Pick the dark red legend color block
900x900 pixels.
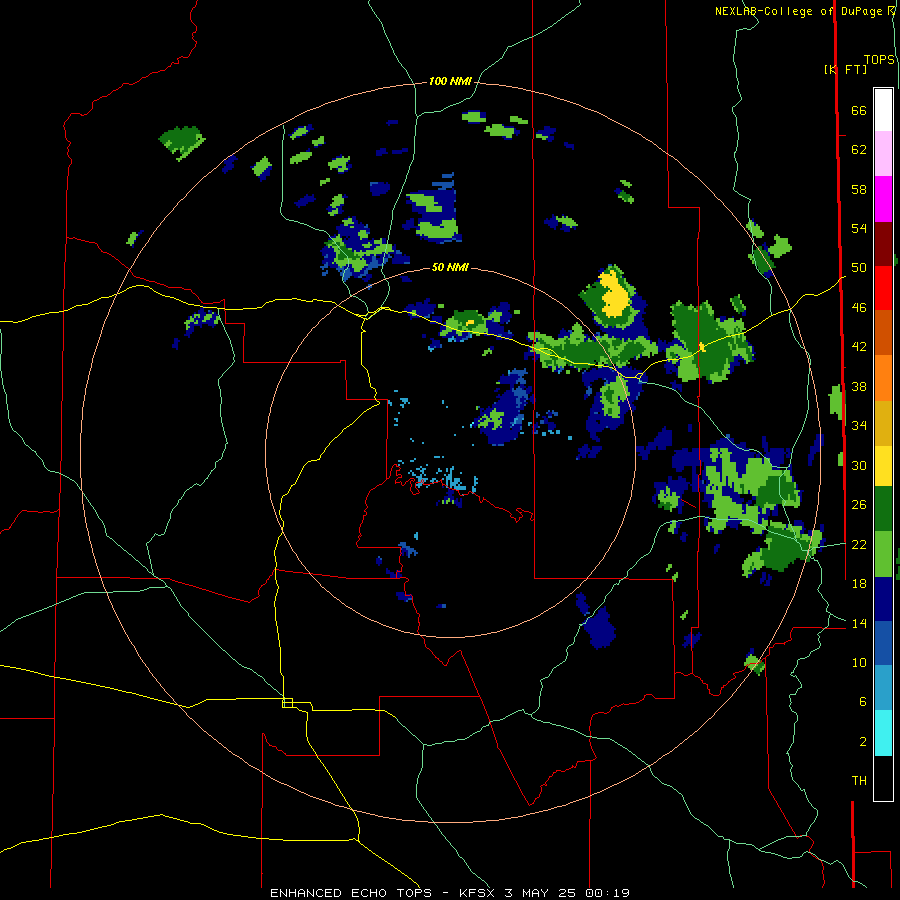click(883, 244)
